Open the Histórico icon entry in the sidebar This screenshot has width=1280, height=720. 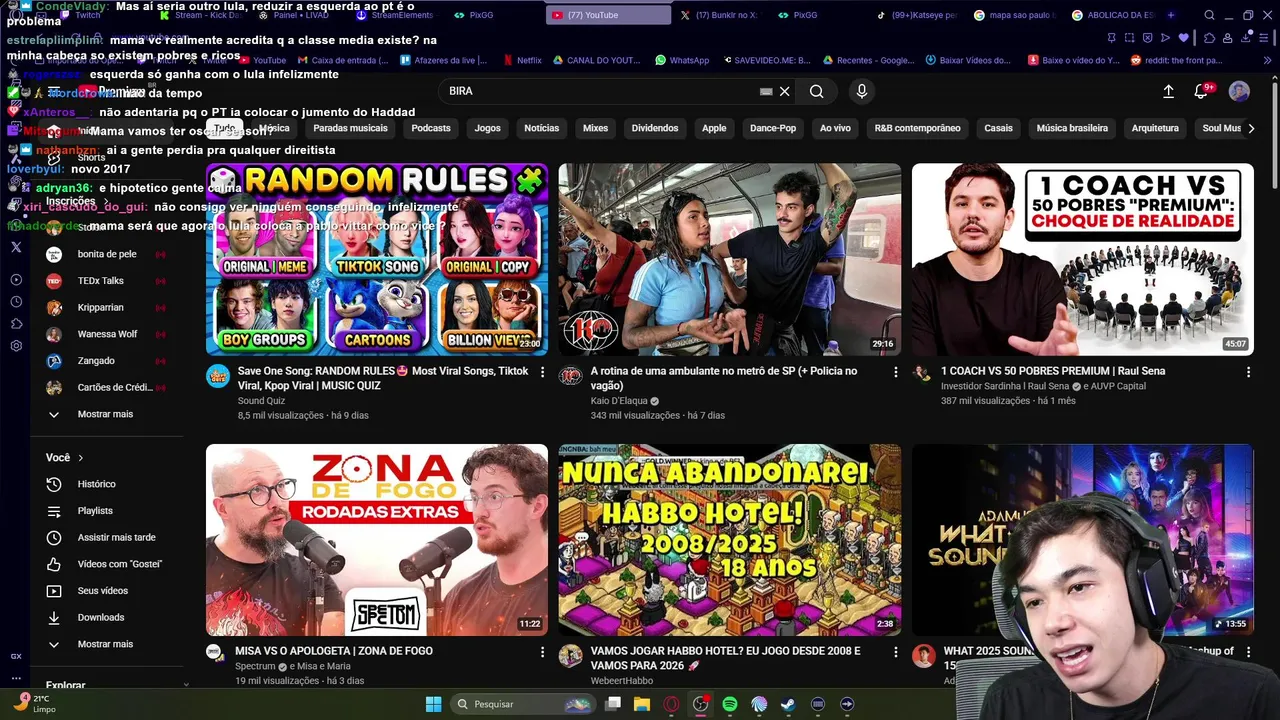point(54,484)
